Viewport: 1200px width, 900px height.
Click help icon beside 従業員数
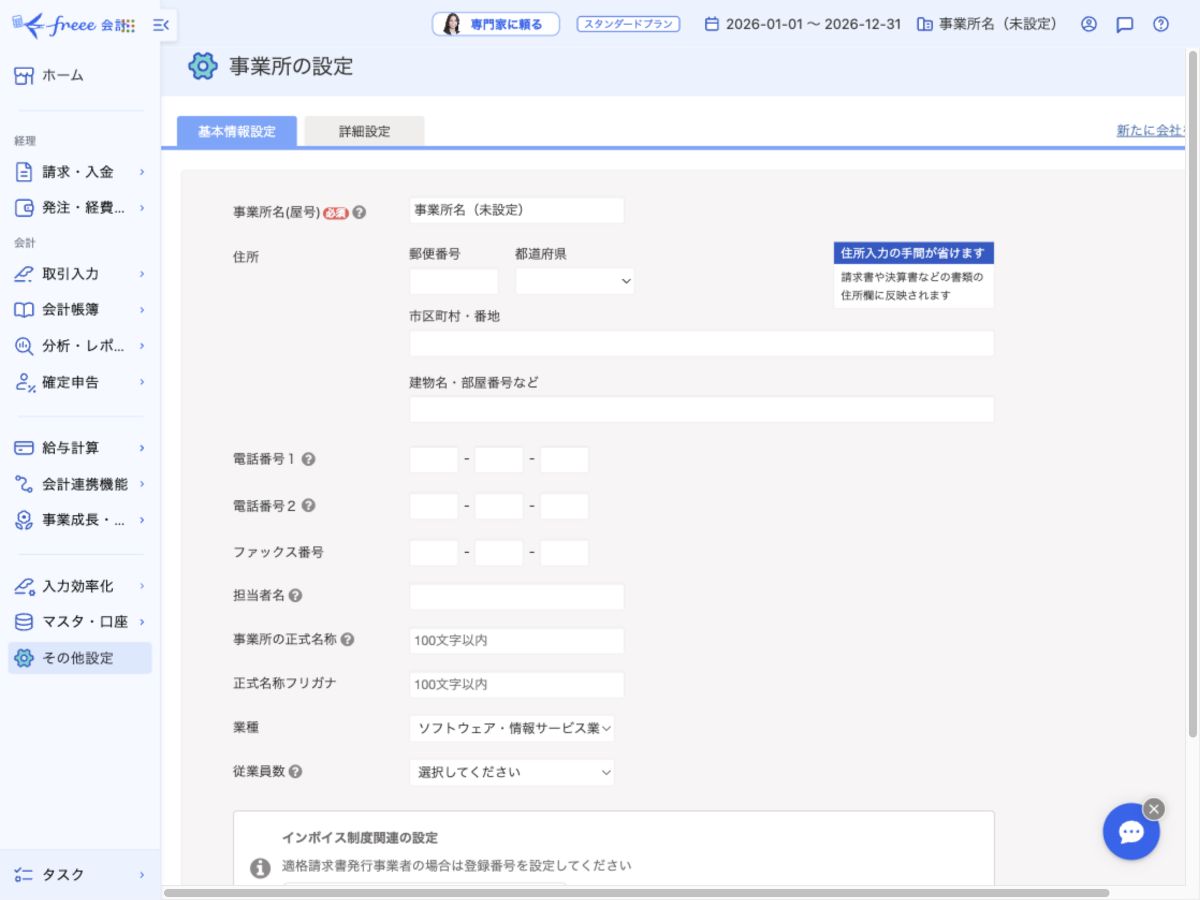(295, 772)
